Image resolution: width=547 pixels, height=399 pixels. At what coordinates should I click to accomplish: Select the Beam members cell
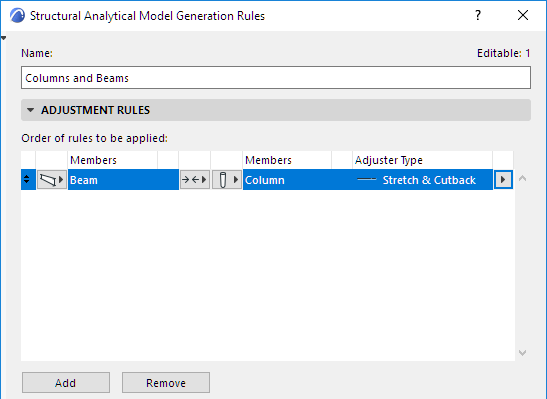click(123, 180)
